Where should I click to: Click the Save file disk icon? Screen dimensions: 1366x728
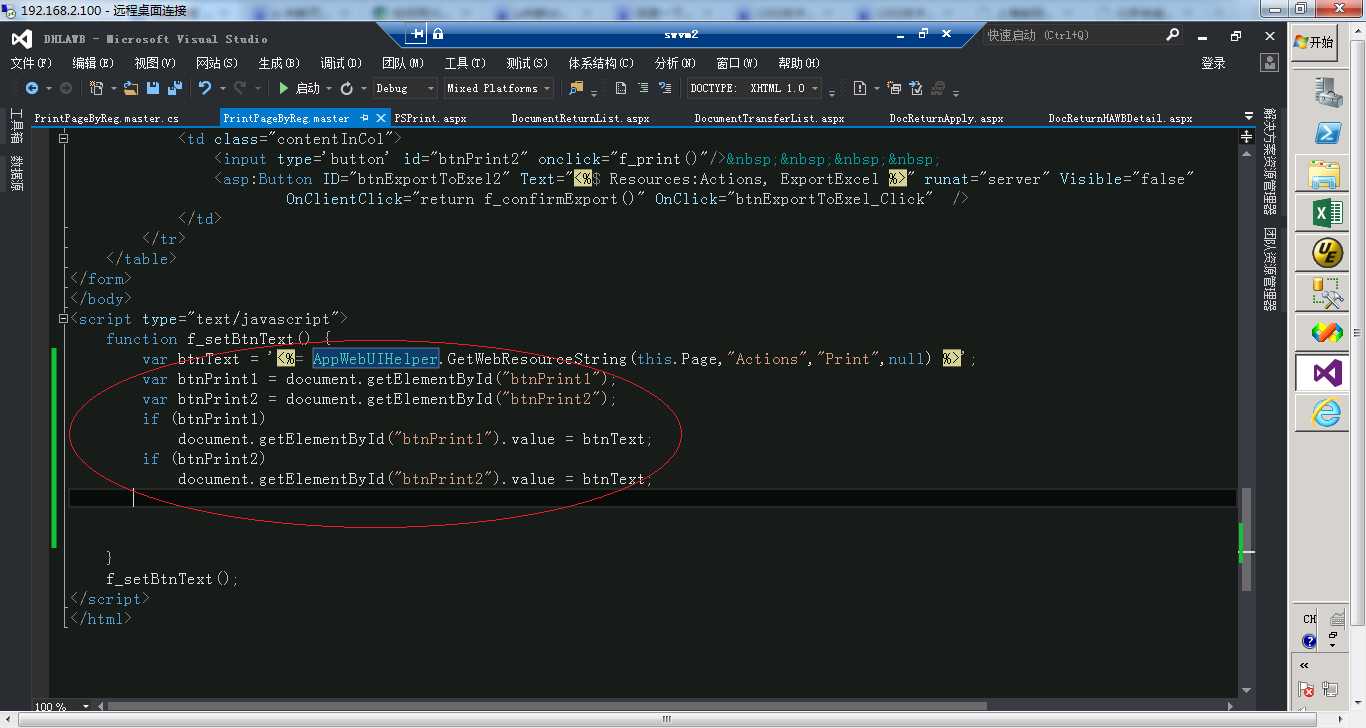coord(153,88)
